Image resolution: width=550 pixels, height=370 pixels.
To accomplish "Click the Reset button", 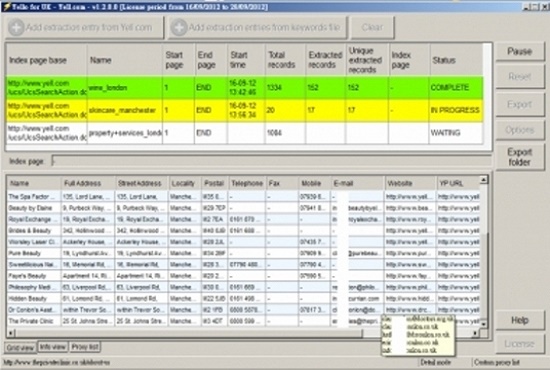I will click(519, 76).
